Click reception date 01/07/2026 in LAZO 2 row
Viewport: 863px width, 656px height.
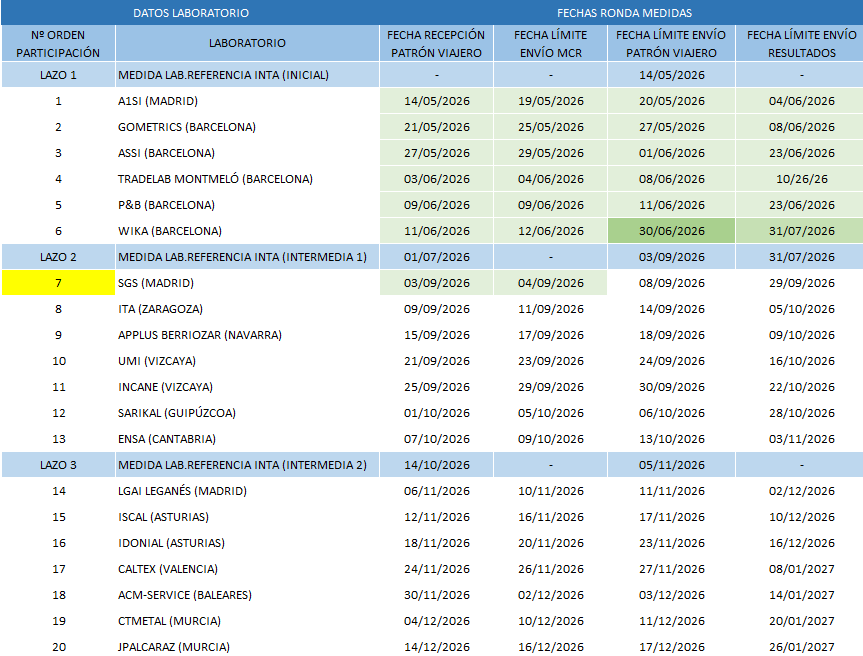coord(436,257)
